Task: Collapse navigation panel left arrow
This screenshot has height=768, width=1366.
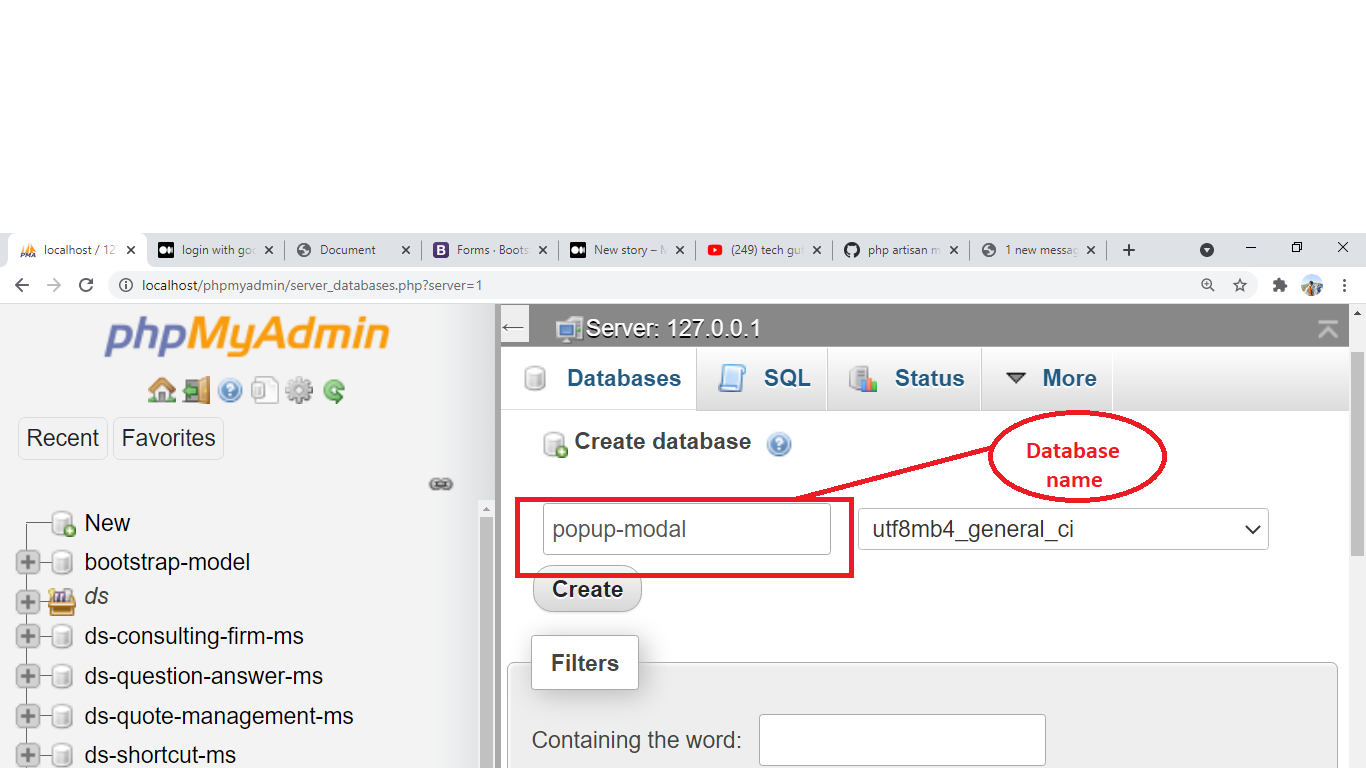Action: [x=513, y=327]
